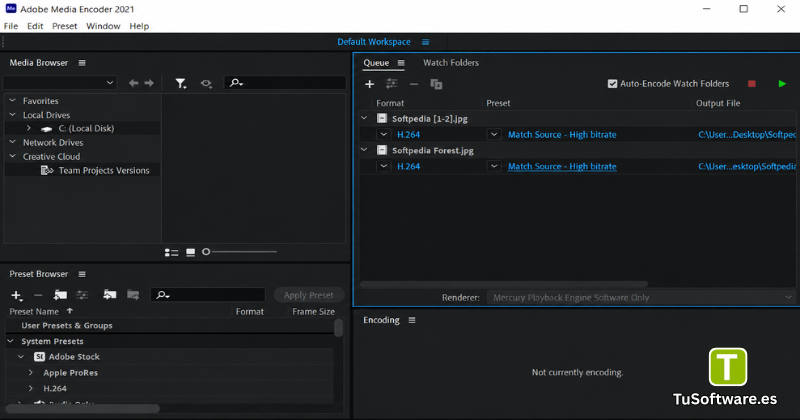This screenshot has height=420, width=800.
Task: Stop the Queue with red button
Action: (752, 84)
